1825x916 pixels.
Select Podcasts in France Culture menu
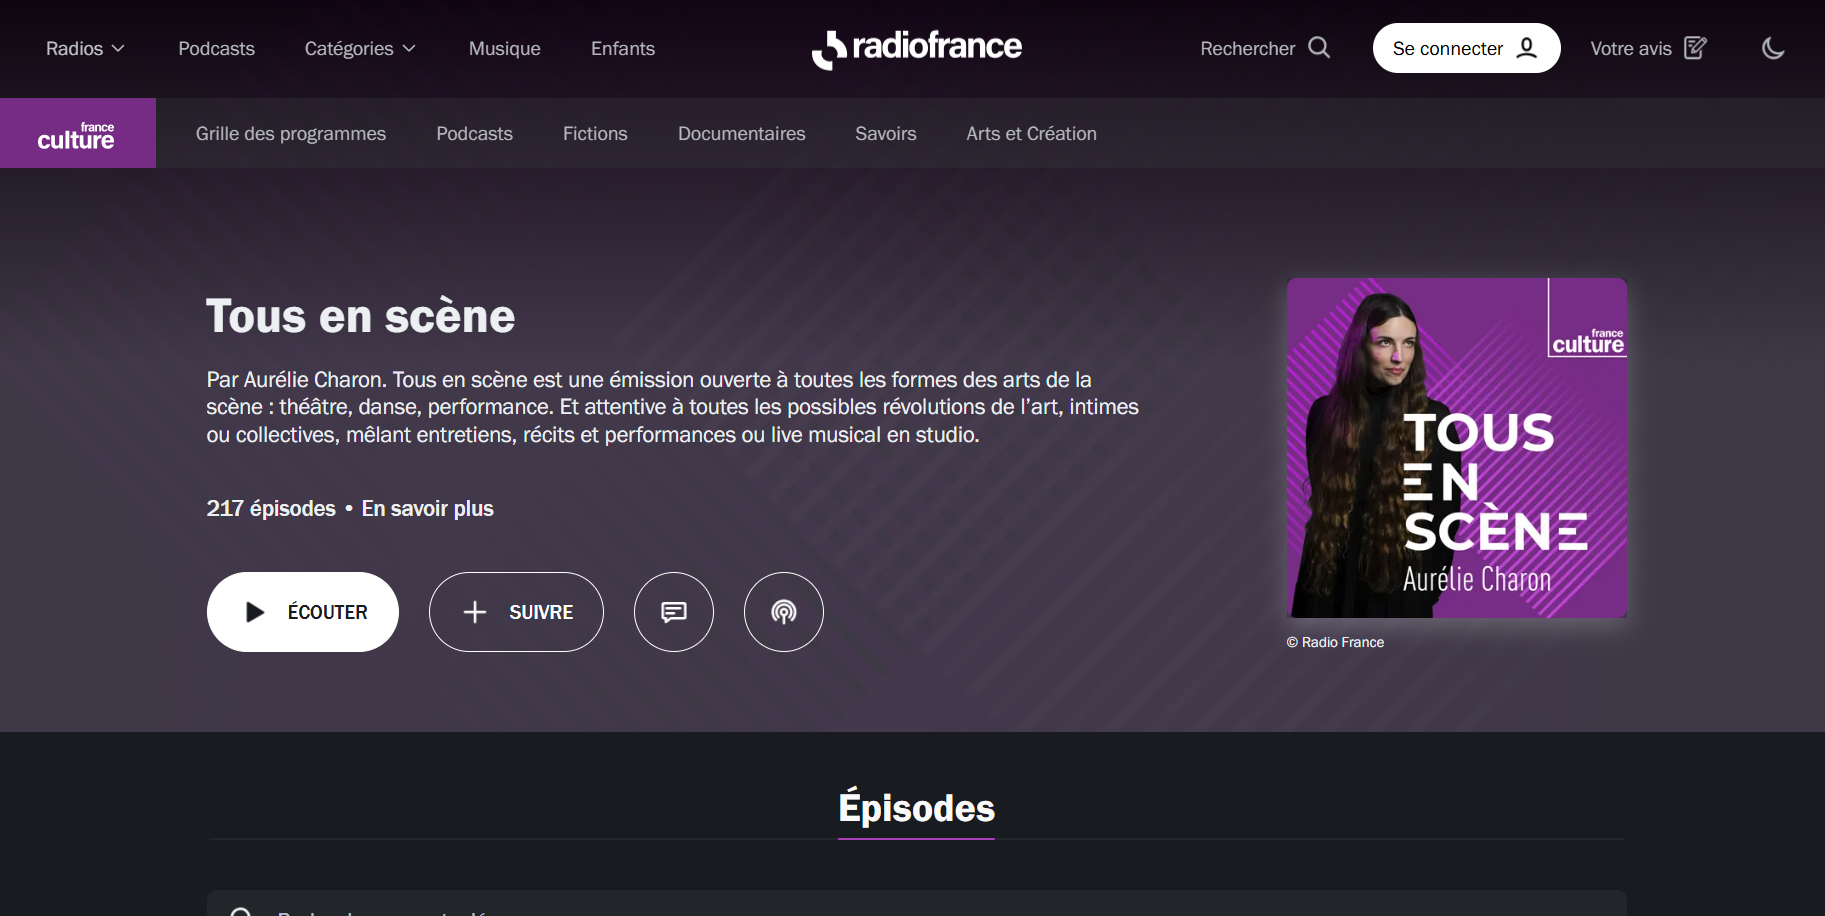(475, 133)
